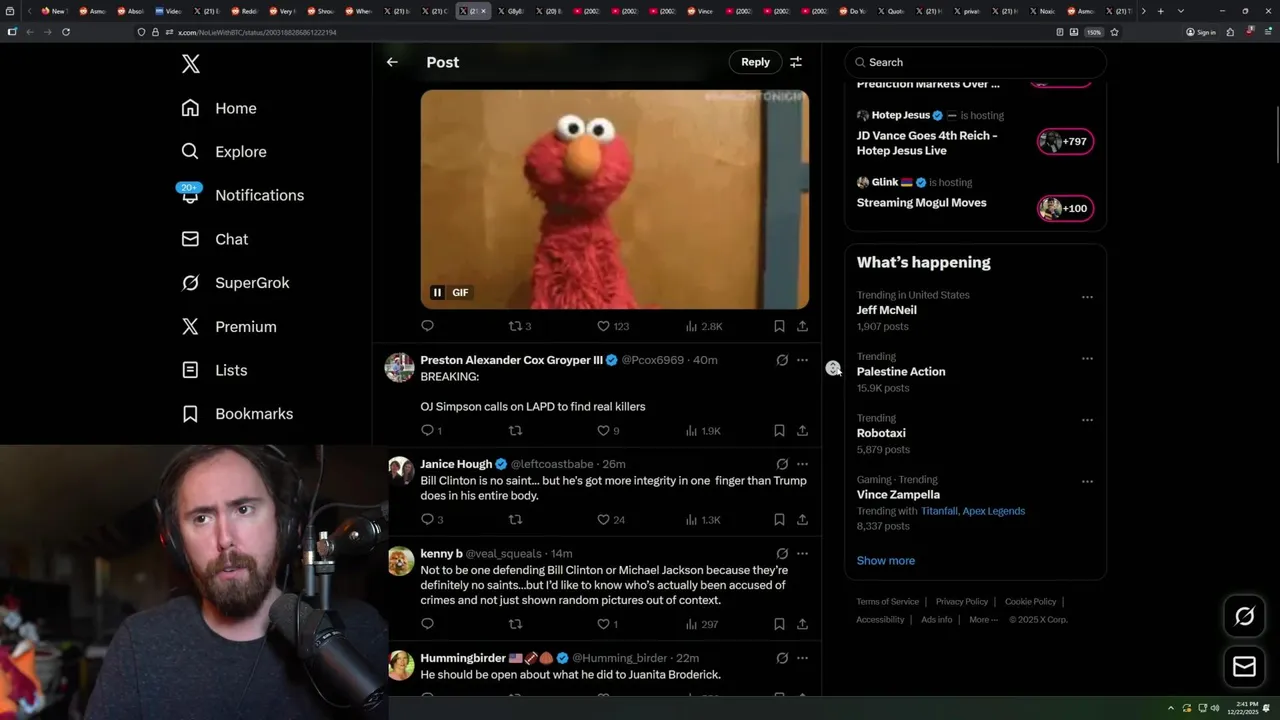Reload the page in the browser toolbar
The height and width of the screenshot is (720, 1280).
[66, 32]
